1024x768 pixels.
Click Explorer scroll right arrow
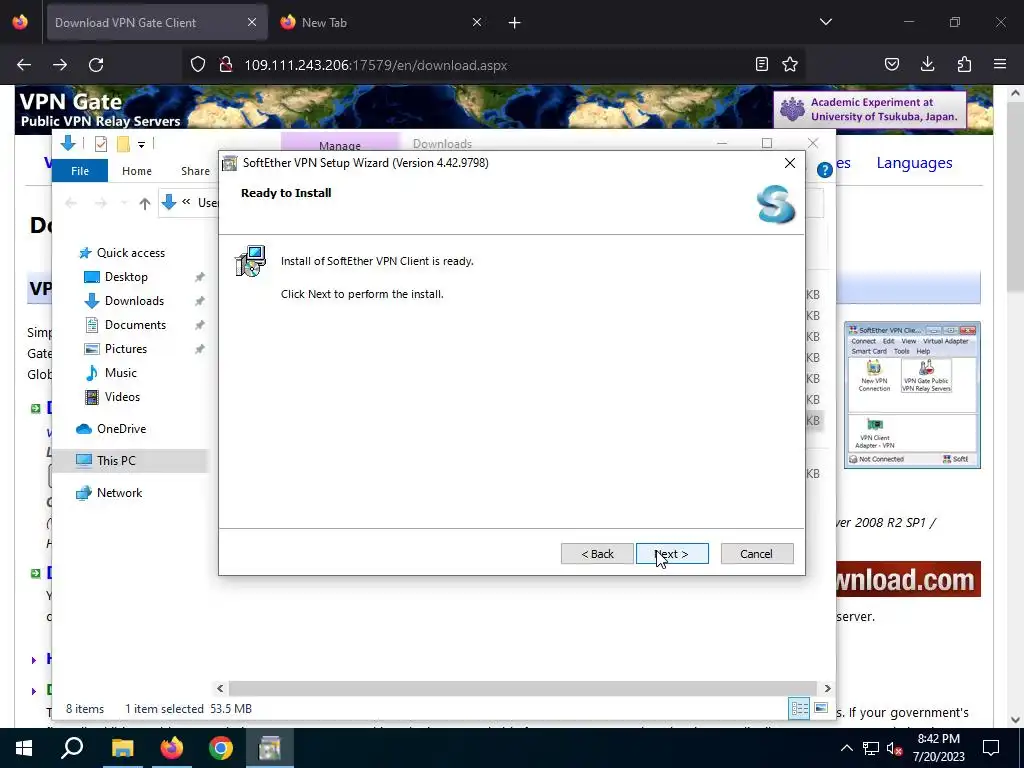click(x=827, y=688)
